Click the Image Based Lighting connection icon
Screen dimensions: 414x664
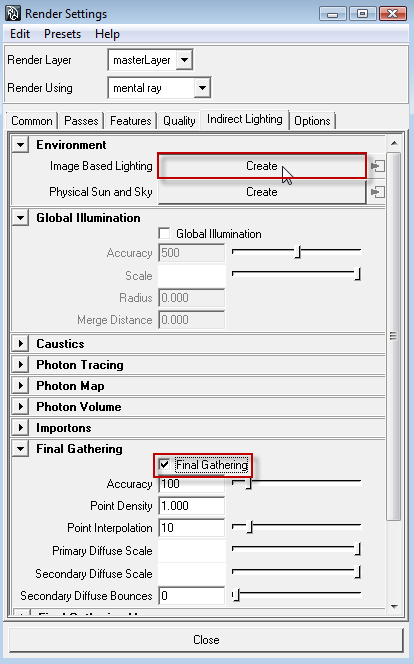click(x=378, y=166)
